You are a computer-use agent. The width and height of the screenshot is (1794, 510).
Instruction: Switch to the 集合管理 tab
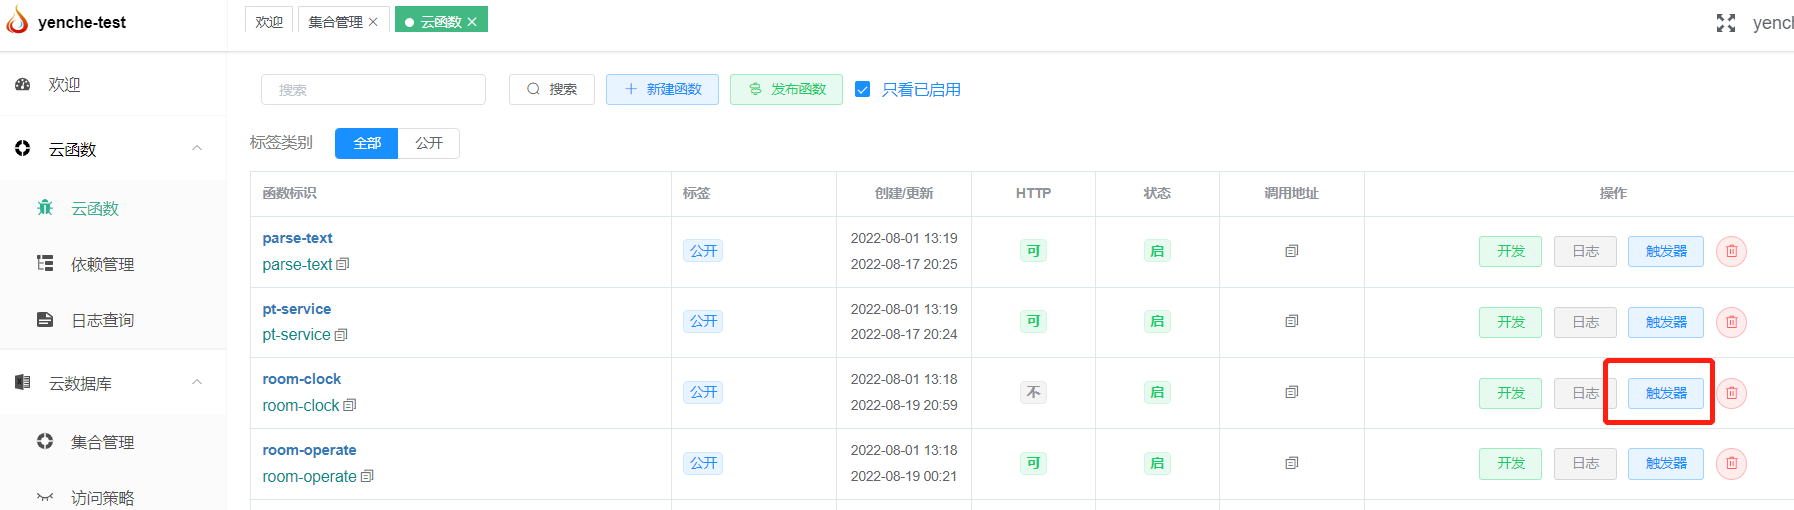[x=335, y=22]
